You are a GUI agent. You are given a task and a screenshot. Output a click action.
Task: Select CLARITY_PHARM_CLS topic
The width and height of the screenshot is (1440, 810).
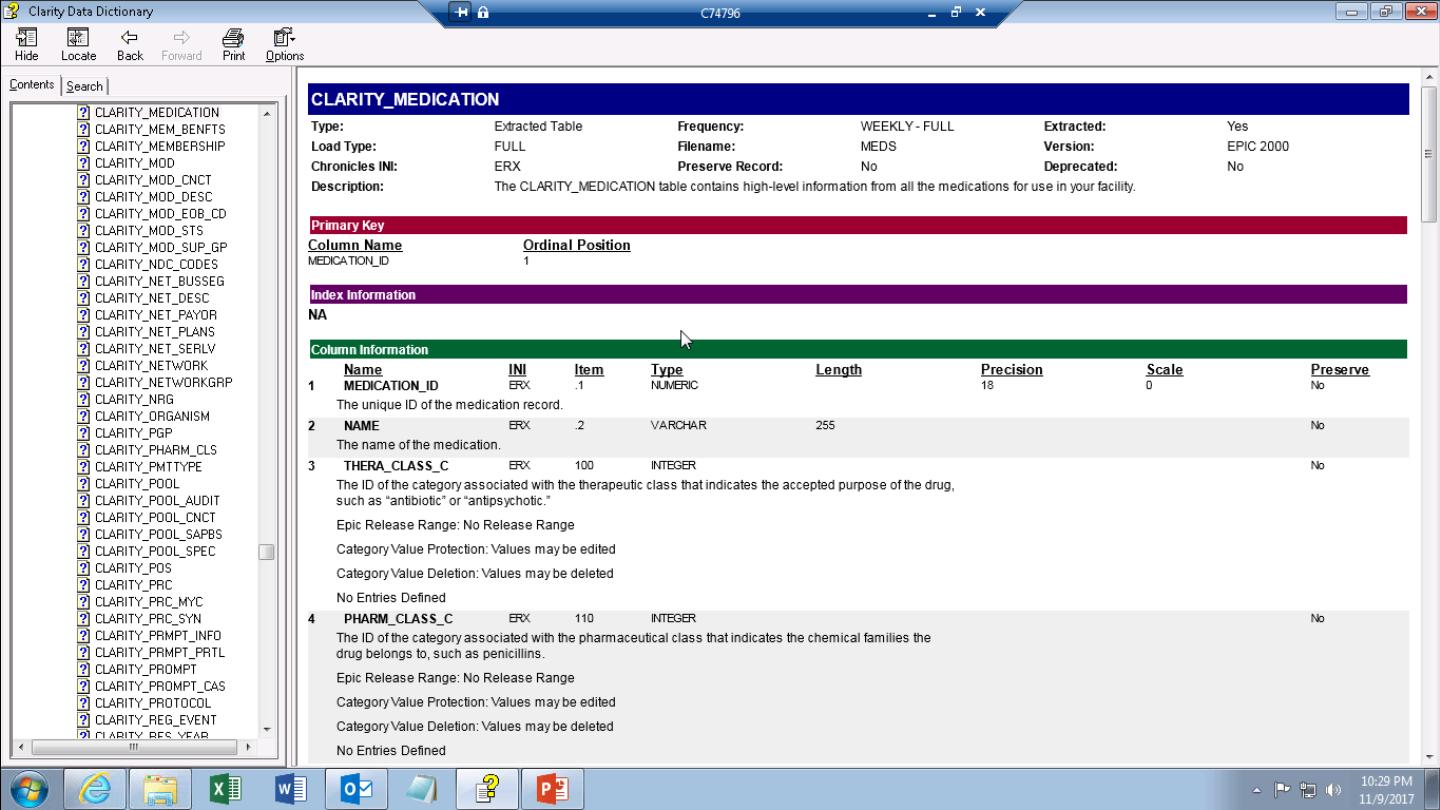[x=155, y=450]
